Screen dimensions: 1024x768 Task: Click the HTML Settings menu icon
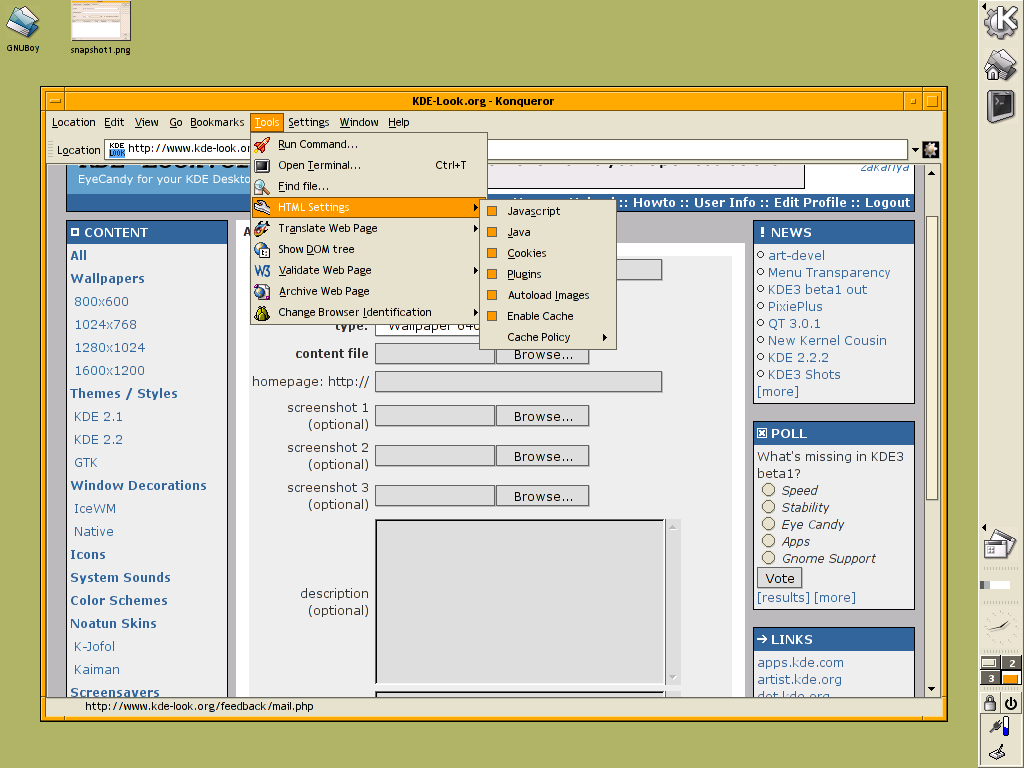pyautogui.click(x=263, y=208)
